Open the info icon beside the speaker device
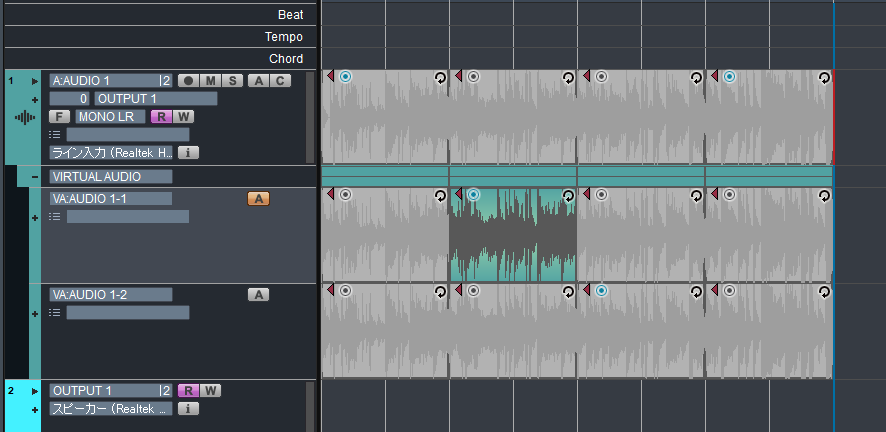This screenshot has height=432, width=886. tap(189, 409)
